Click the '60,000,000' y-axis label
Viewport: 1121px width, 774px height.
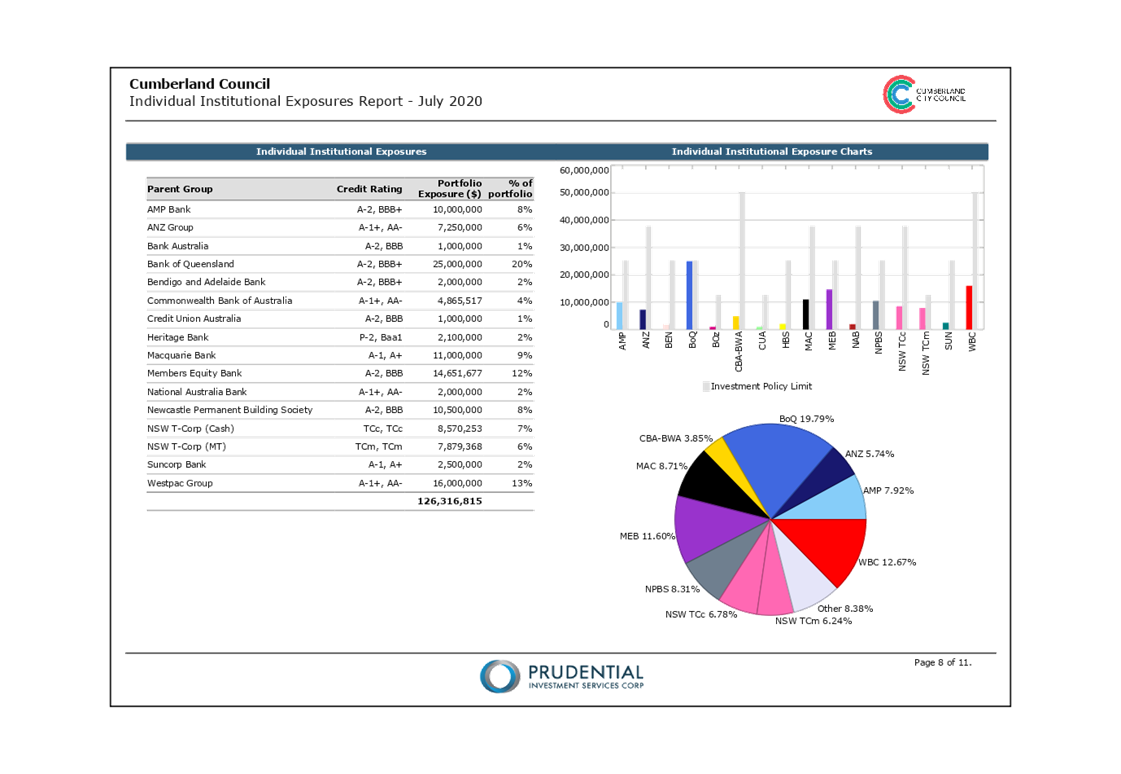pyautogui.click(x=584, y=170)
